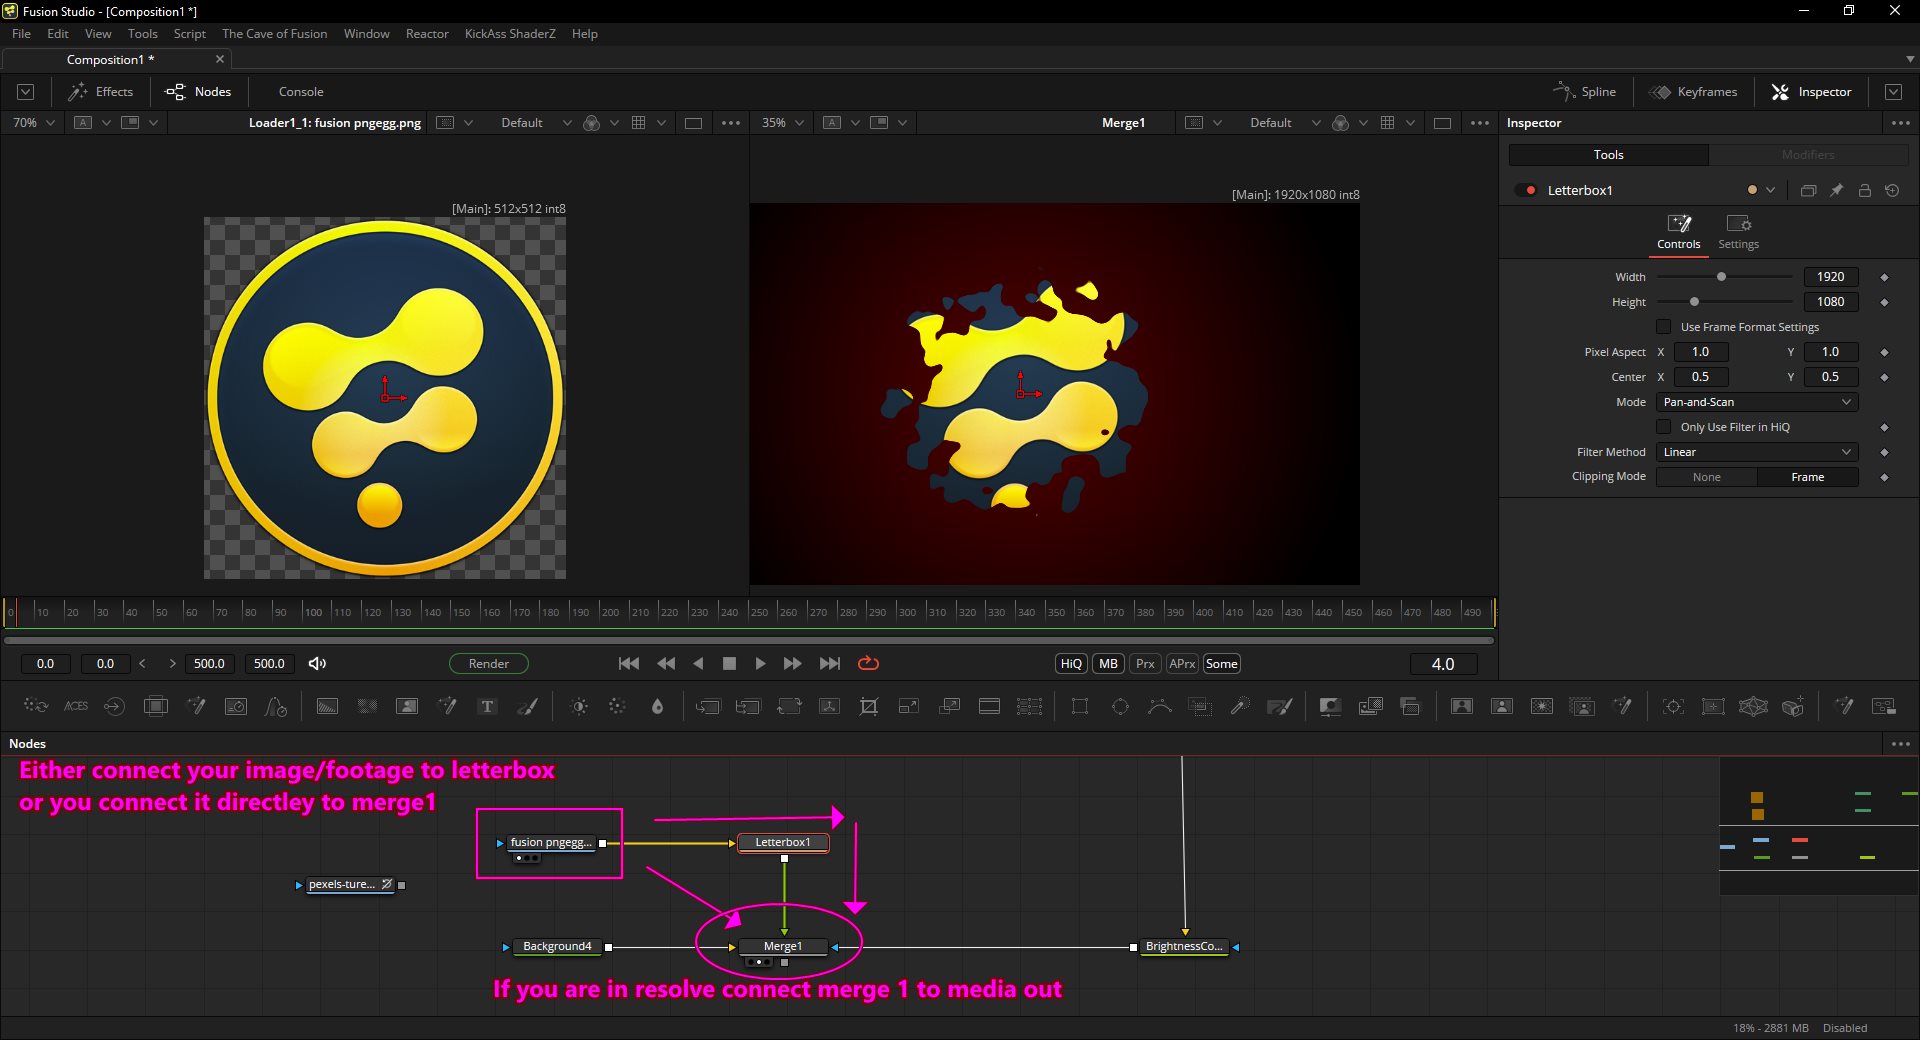The image size is (1920, 1040).
Task: Open the Keyframes editor
Action: point(1693,92)
